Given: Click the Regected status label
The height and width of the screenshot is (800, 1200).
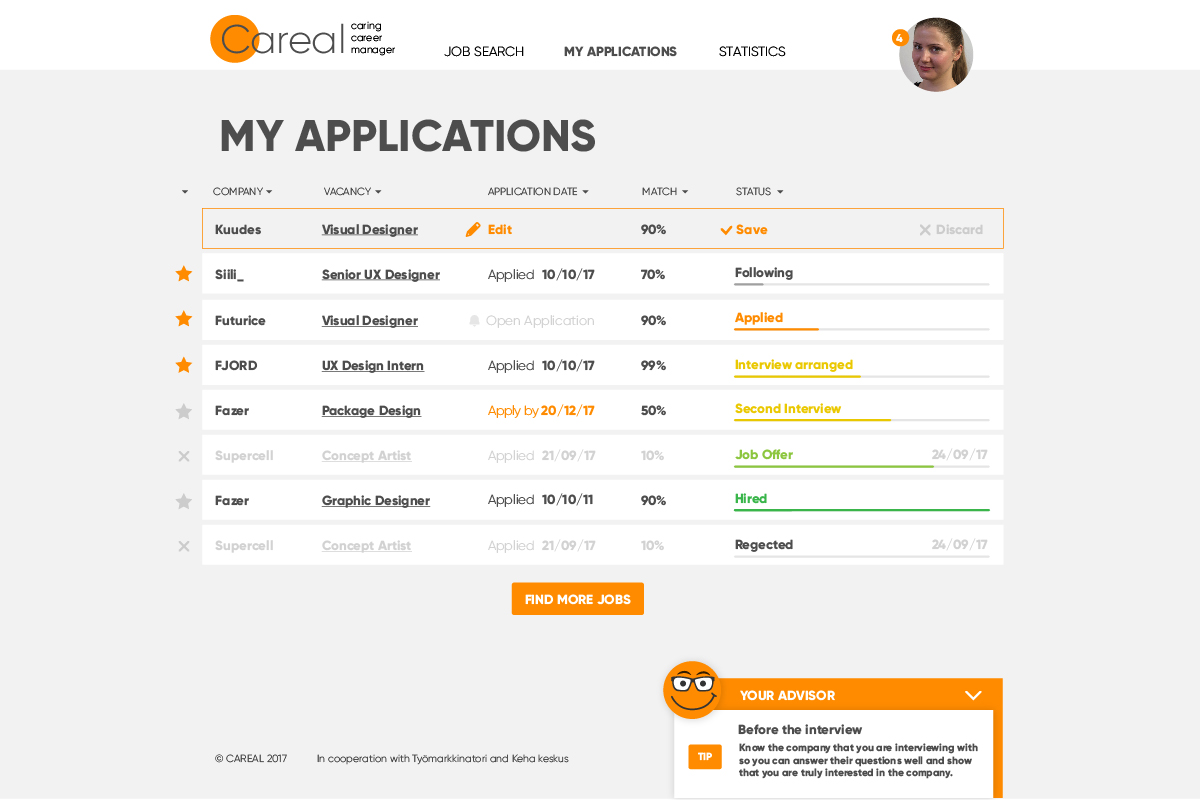Looking at the screenshot, I should (764, 545).
